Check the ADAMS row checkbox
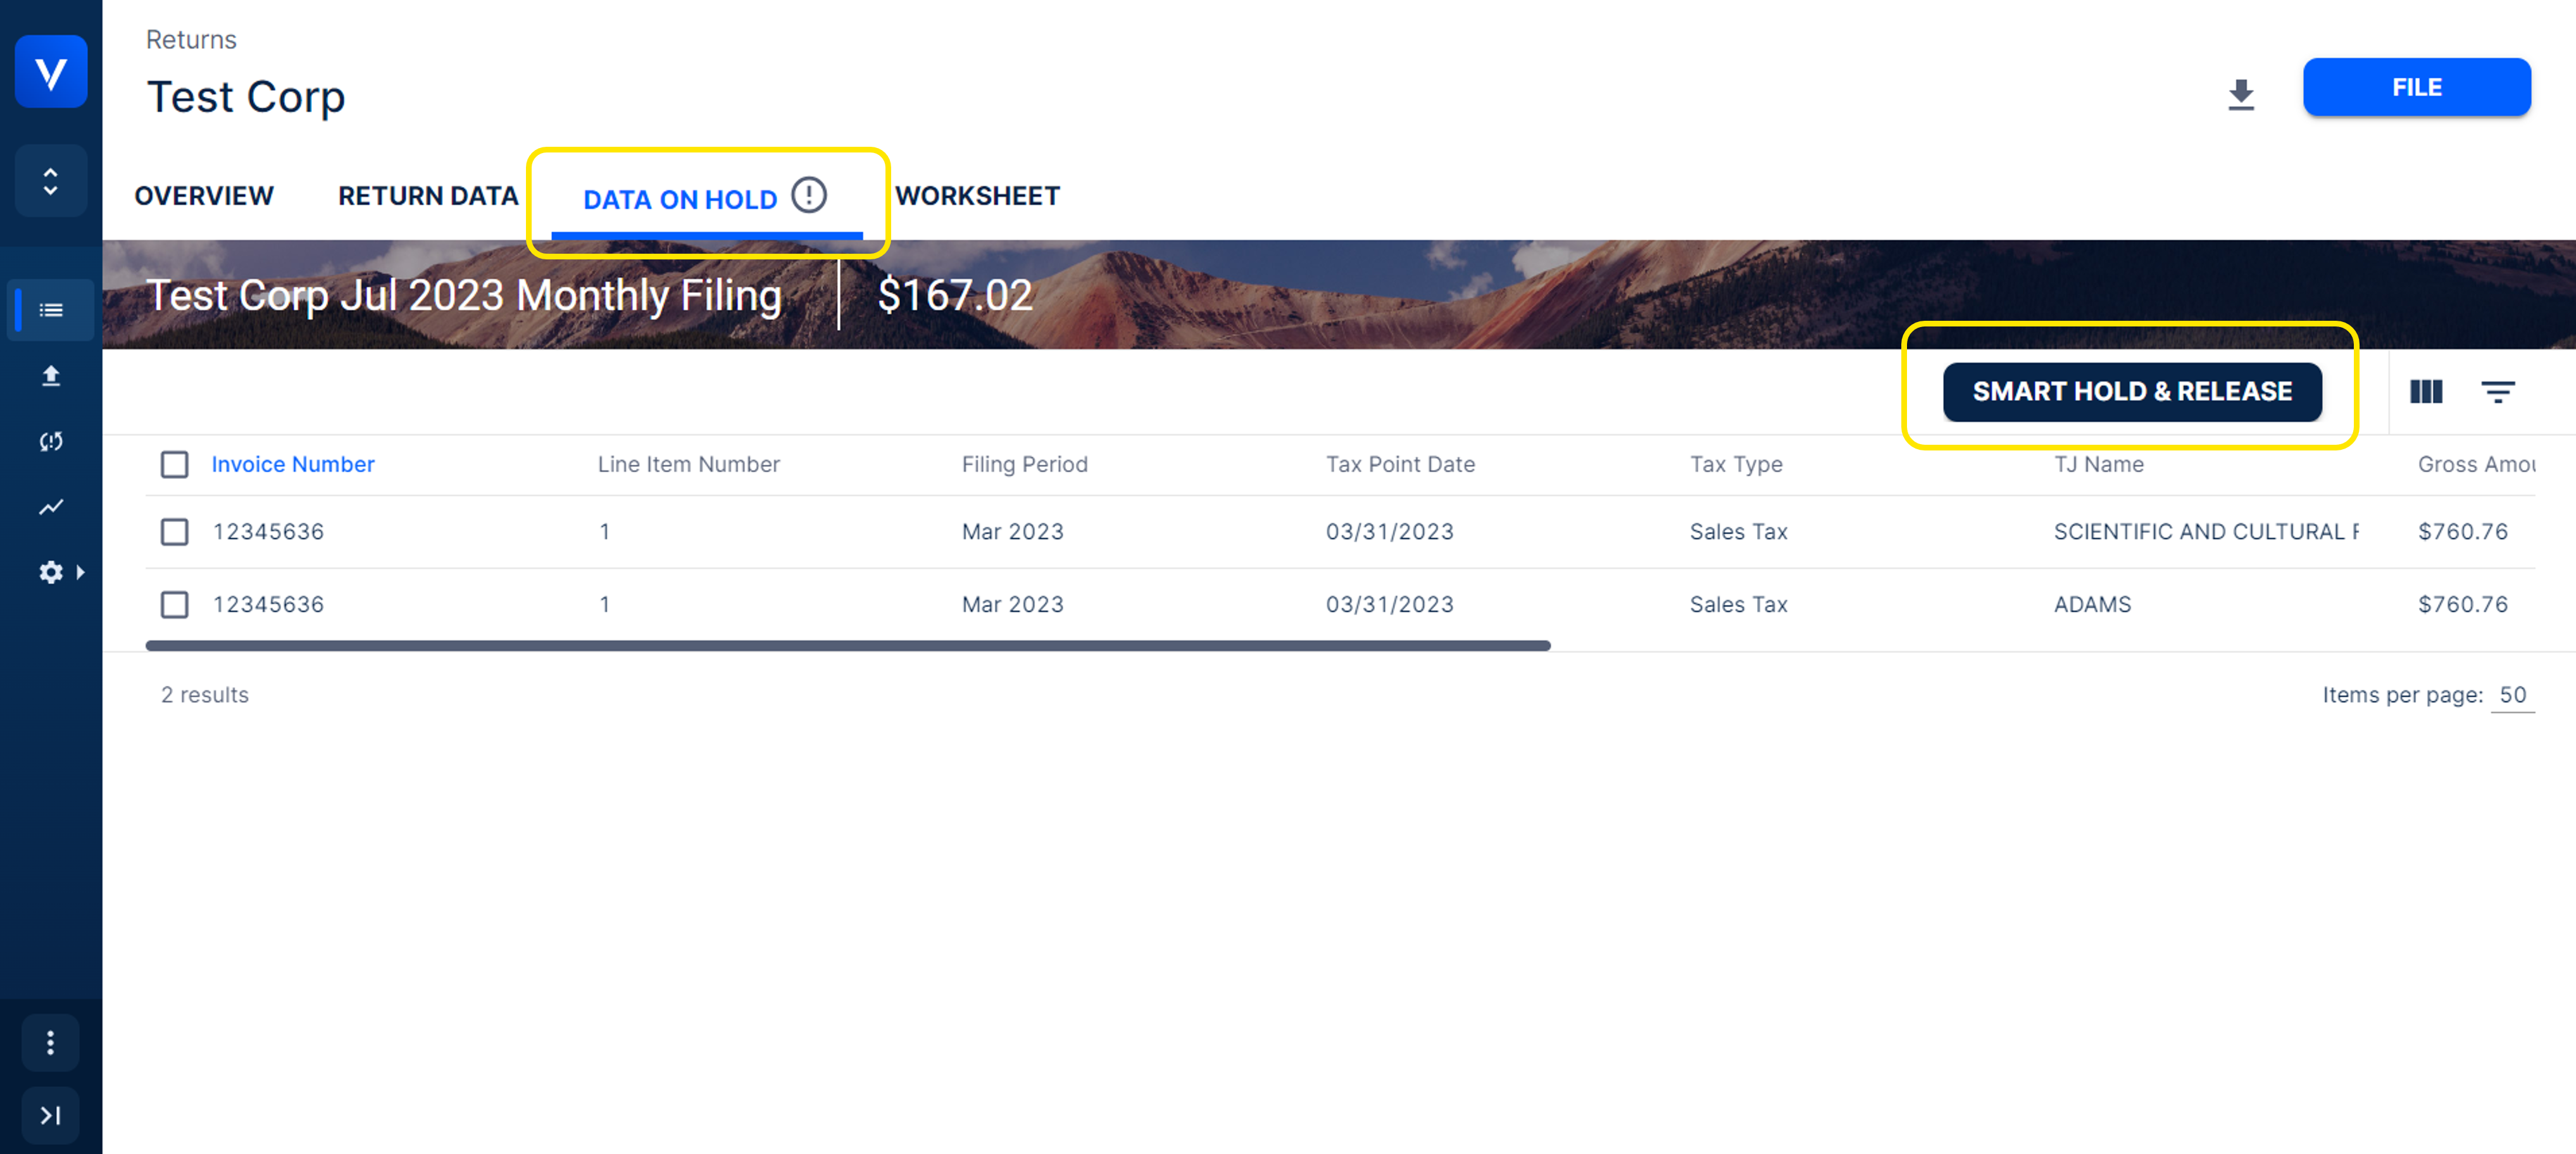 click(x=175, y=605)
